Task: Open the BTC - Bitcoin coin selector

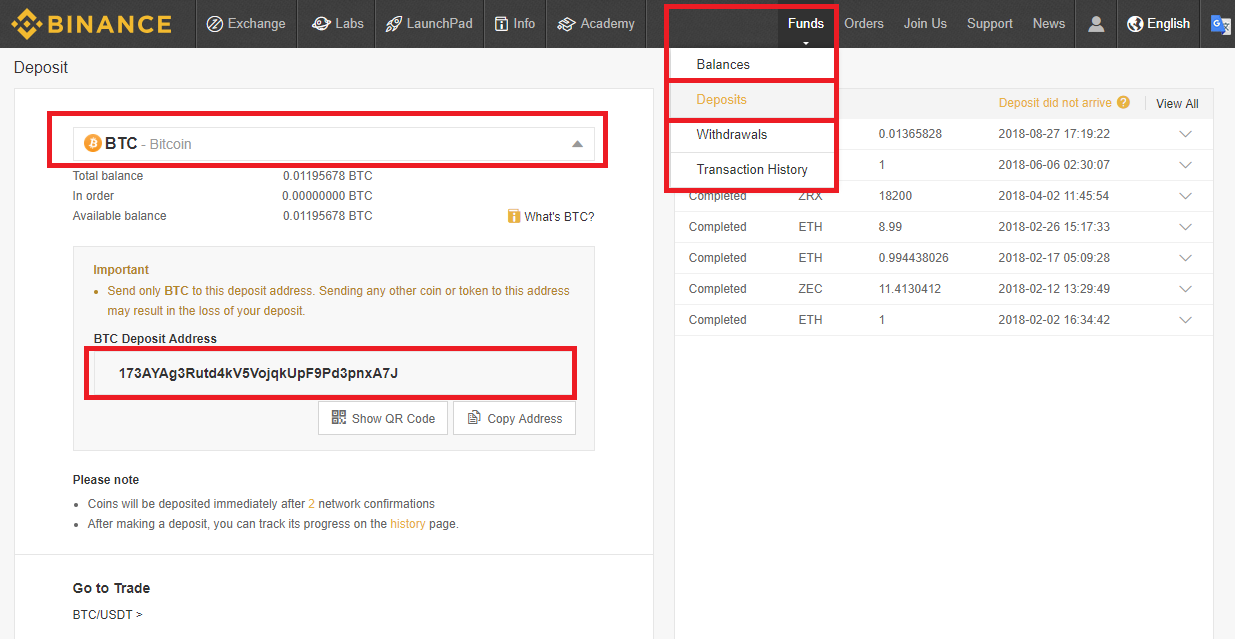Action: [x=334, y=144]
